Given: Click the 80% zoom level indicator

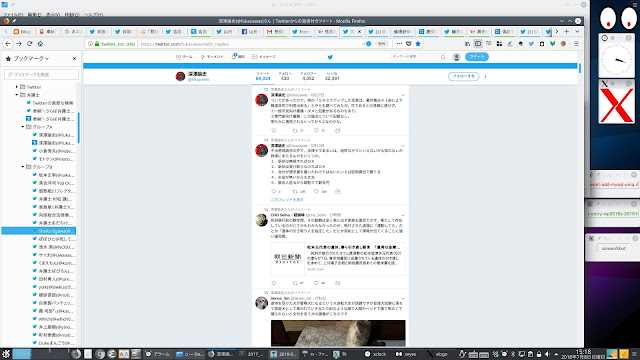Looking at the screenshot, I should 381,44.
